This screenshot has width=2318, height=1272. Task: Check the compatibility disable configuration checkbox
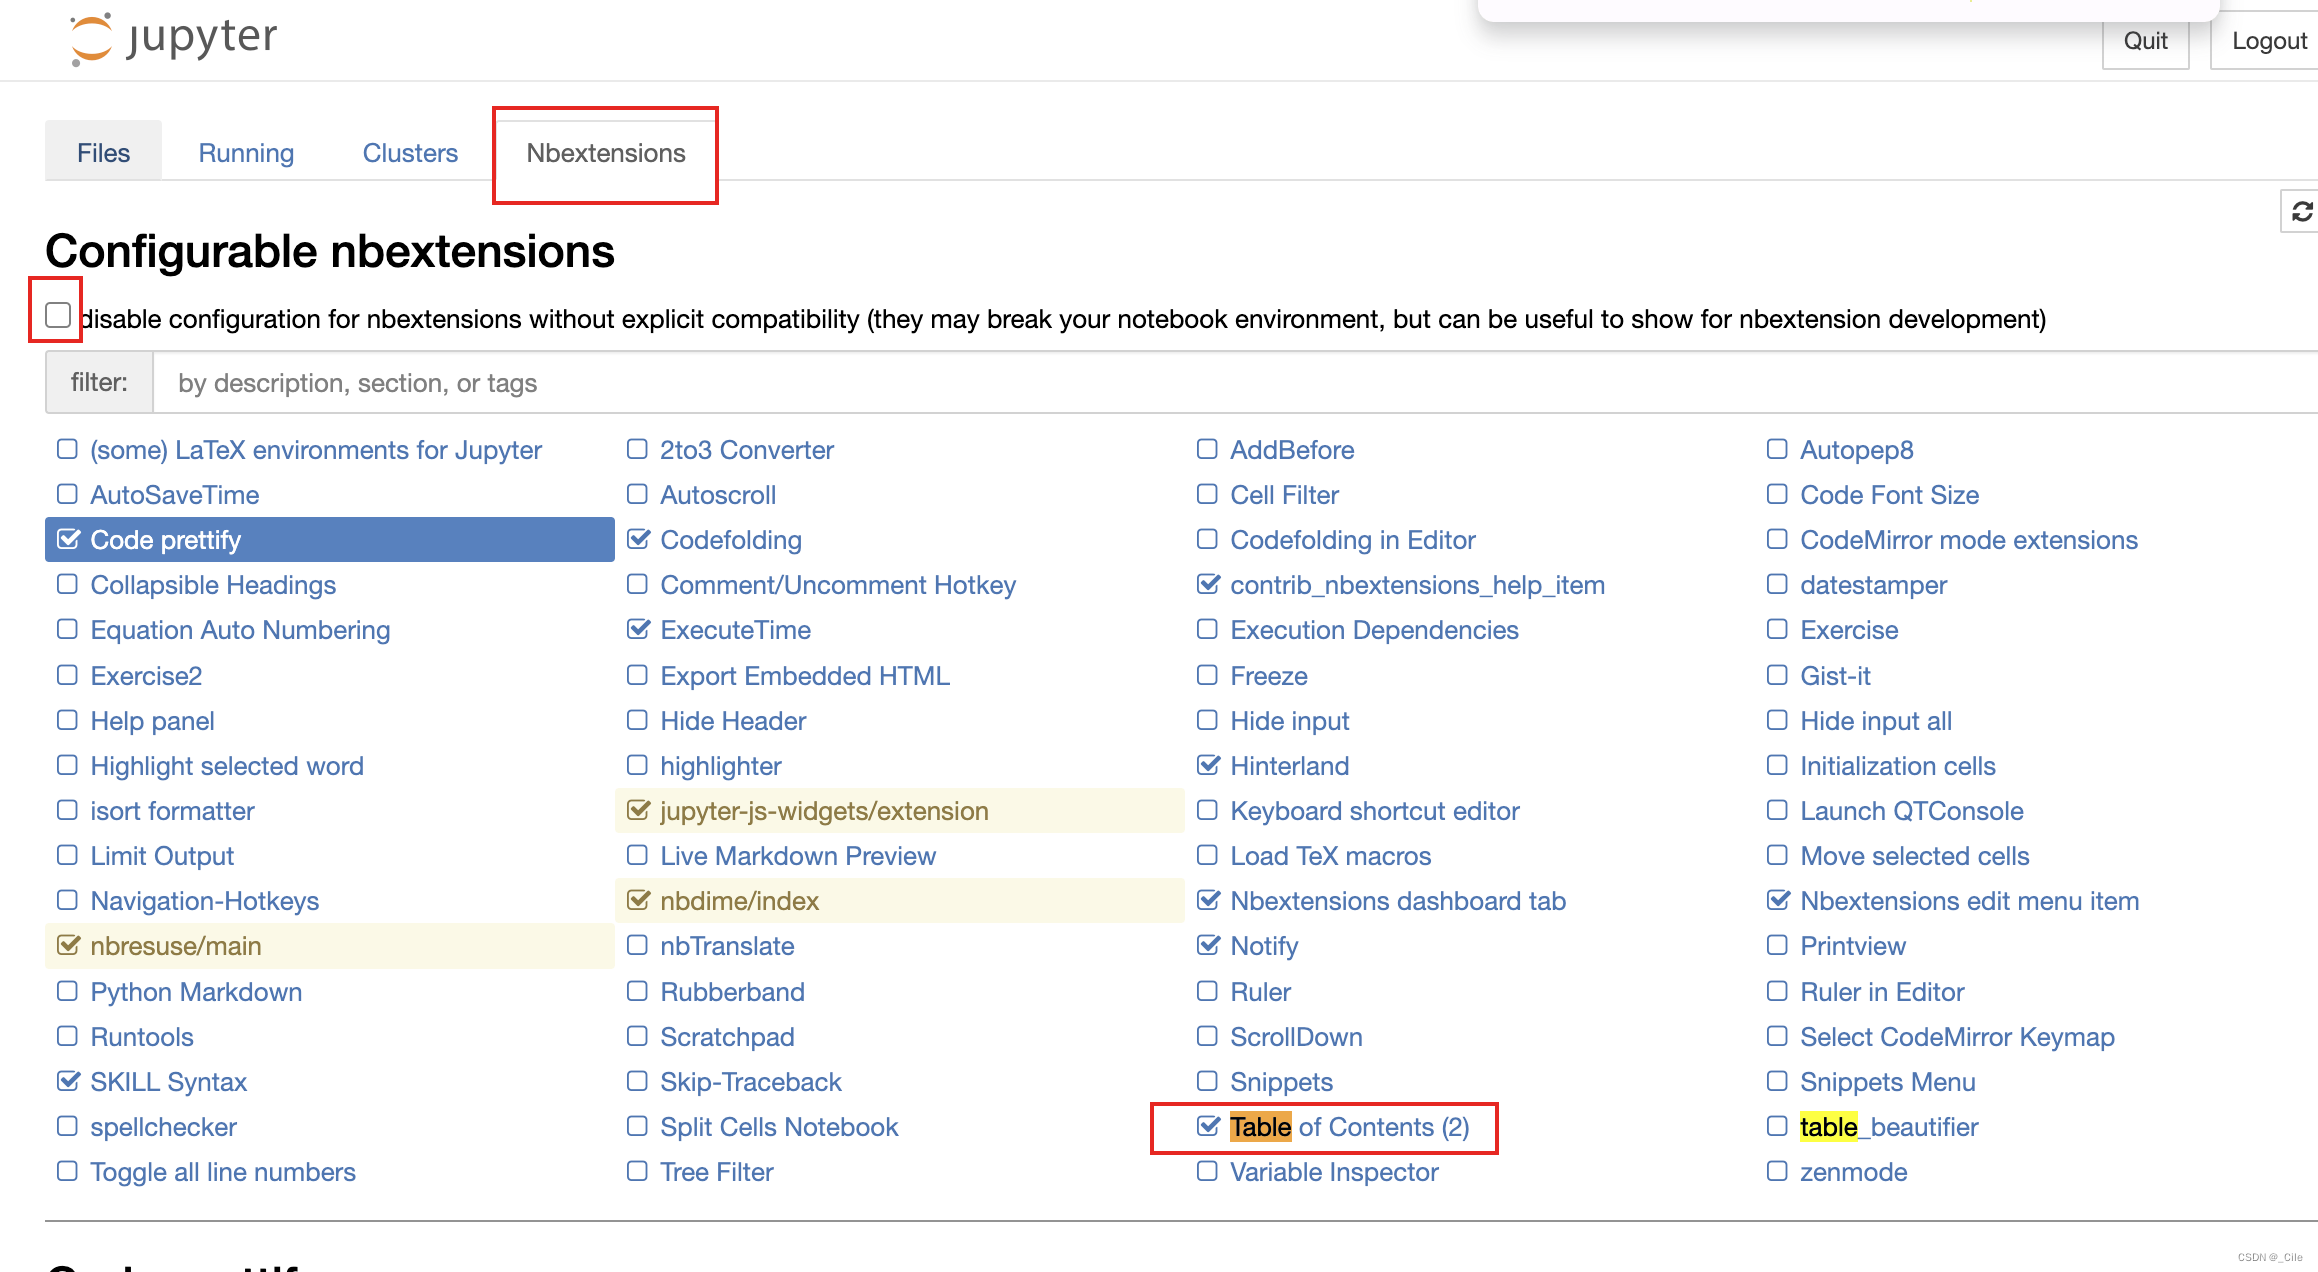pyautogui.click(x=57, y=315)
